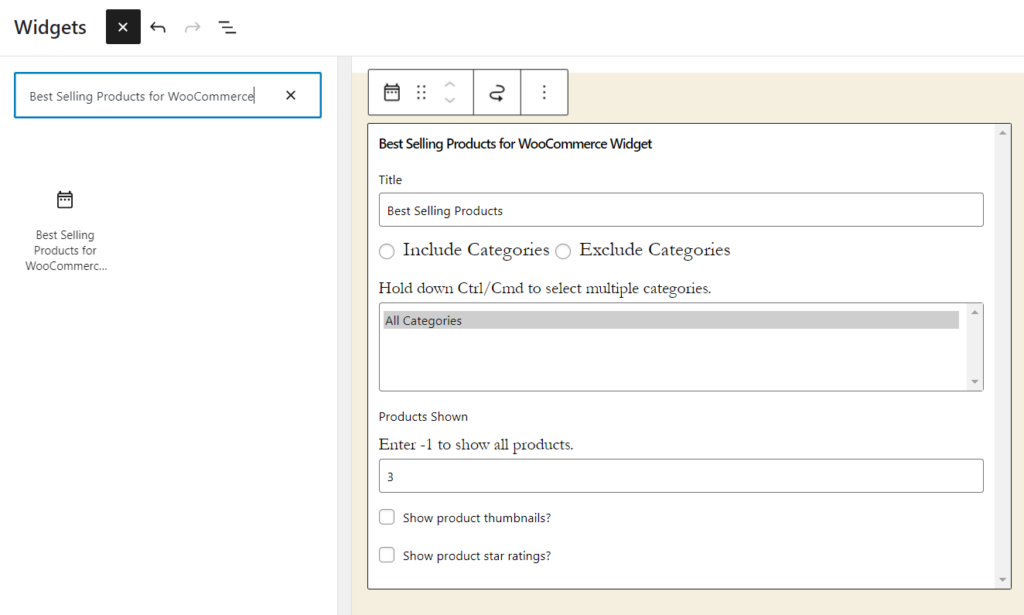Click the 'Enter -1 to show all products' text

[x=476, y=445]
